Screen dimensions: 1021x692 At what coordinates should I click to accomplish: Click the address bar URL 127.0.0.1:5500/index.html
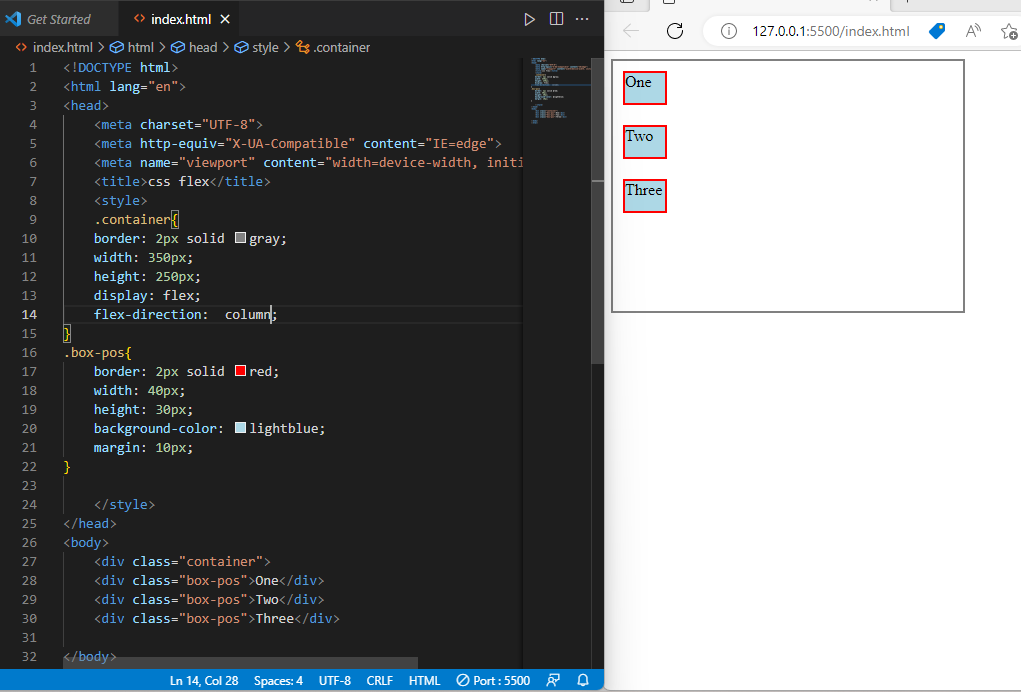pos(831,31)
